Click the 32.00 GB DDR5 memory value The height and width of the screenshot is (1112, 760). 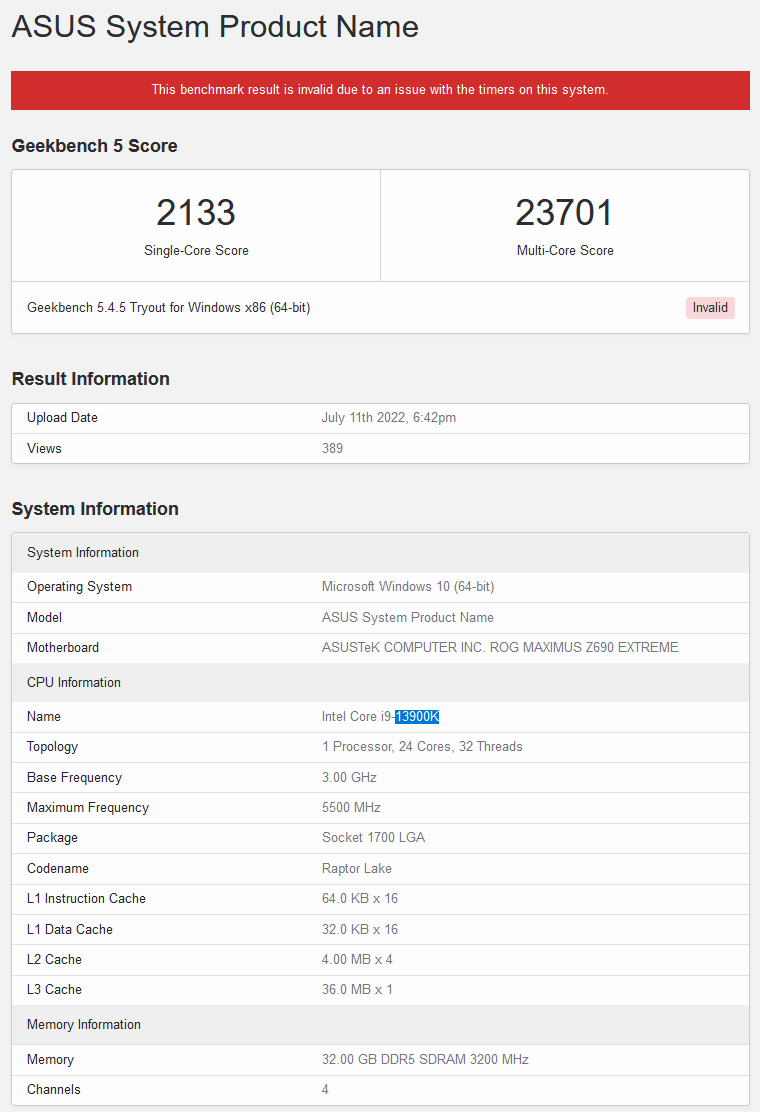425,1060
